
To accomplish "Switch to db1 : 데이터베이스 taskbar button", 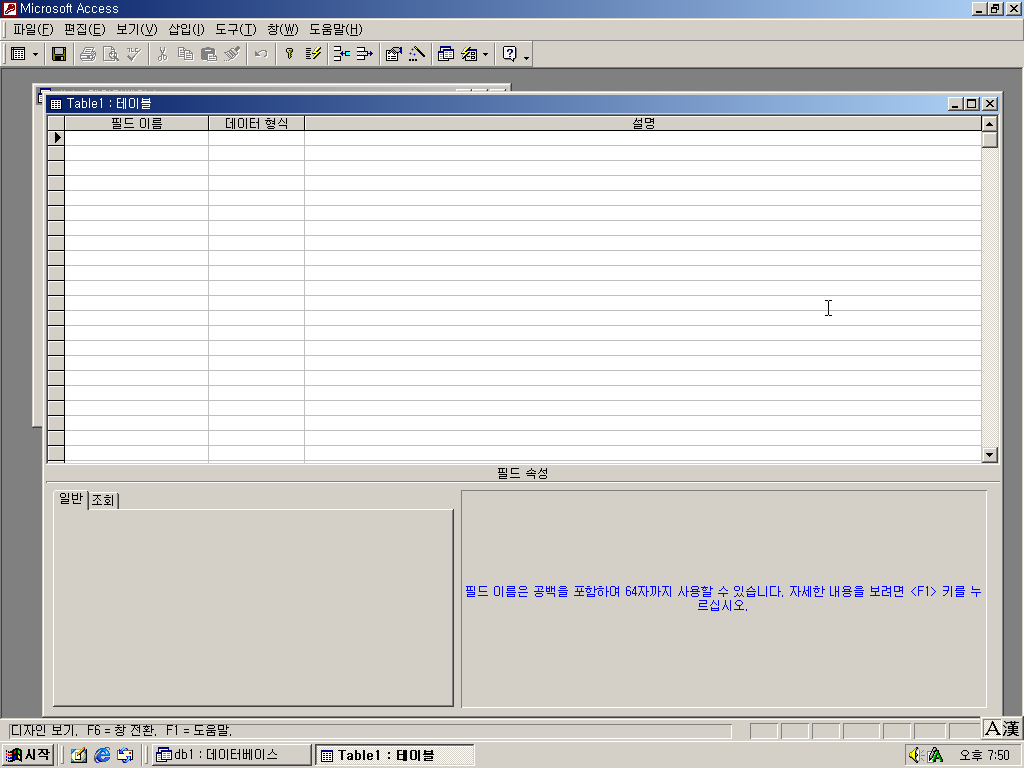I will click(232, 755).
